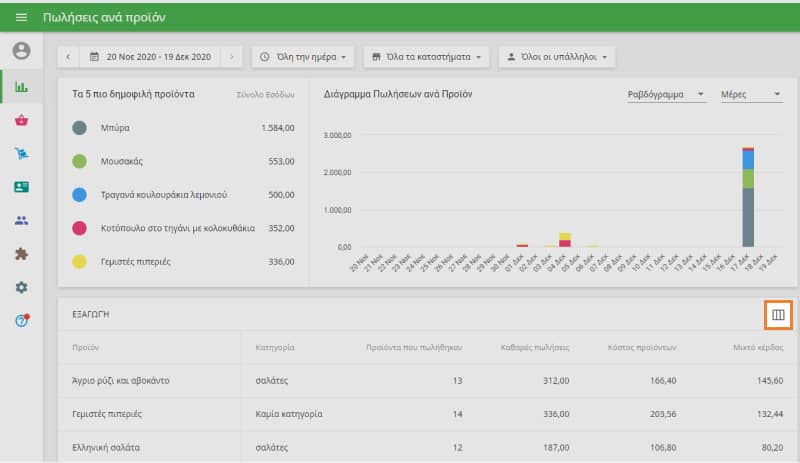The height and width of the screenshot is (463, 800).
Task: Click the grey Μπύρα color dot
Action: coord(80,128)
